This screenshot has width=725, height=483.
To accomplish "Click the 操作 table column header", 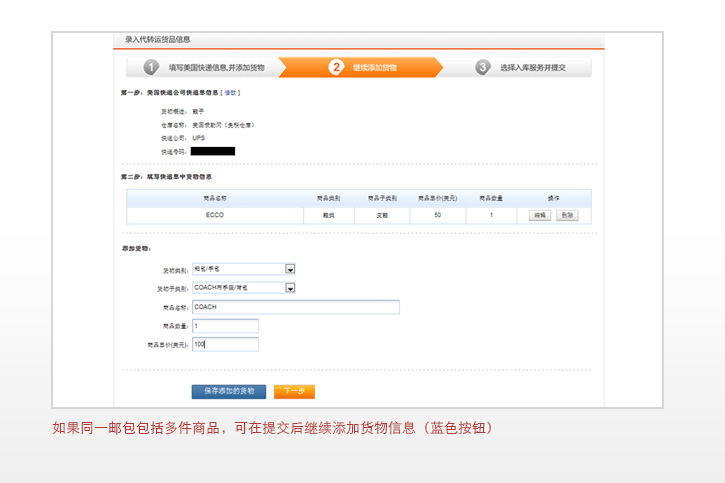I will coord(553,198).
